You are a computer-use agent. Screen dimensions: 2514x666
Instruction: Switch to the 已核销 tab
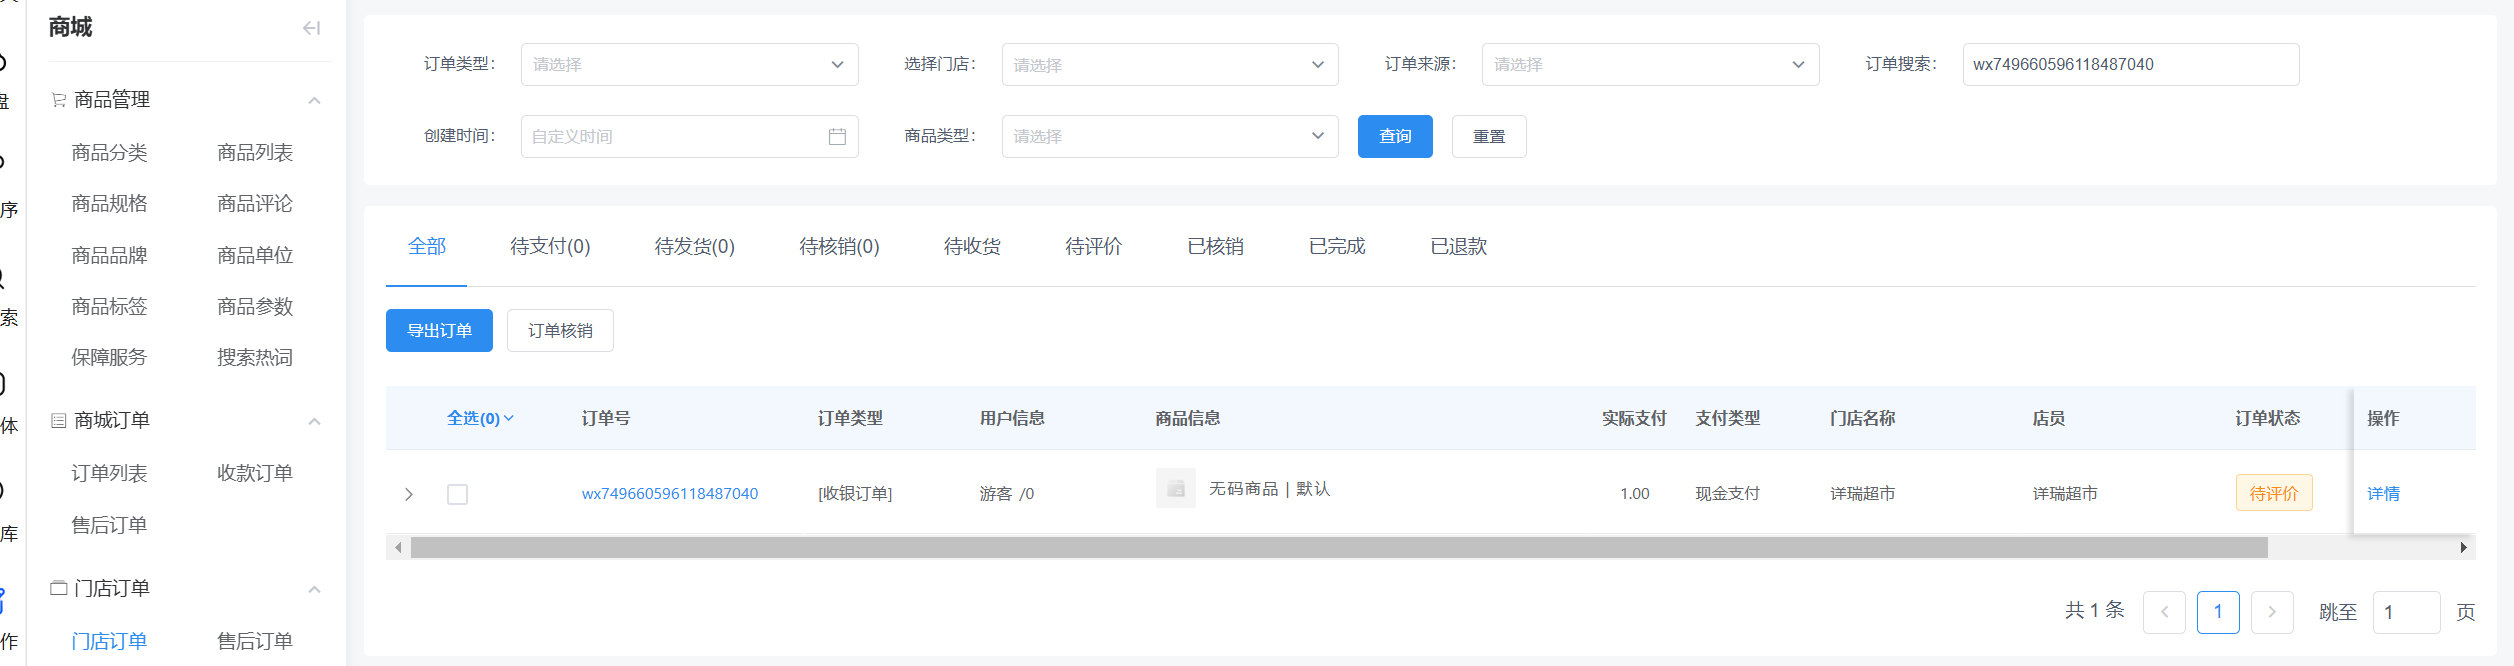click(x=1215, y=246)
